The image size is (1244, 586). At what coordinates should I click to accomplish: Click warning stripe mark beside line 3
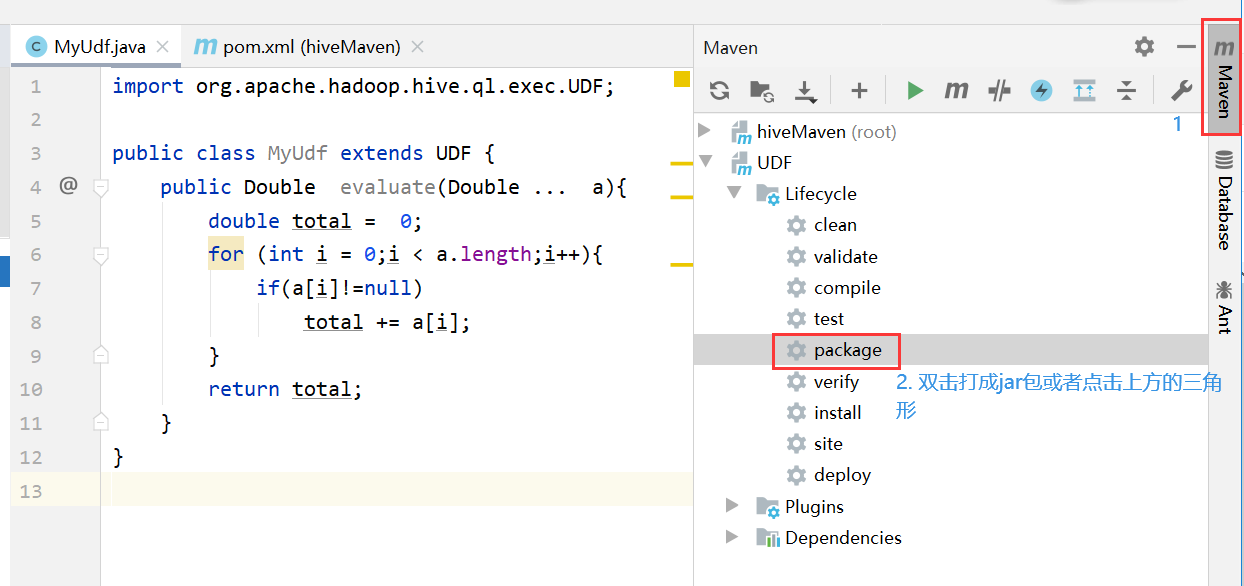[682, 162]
